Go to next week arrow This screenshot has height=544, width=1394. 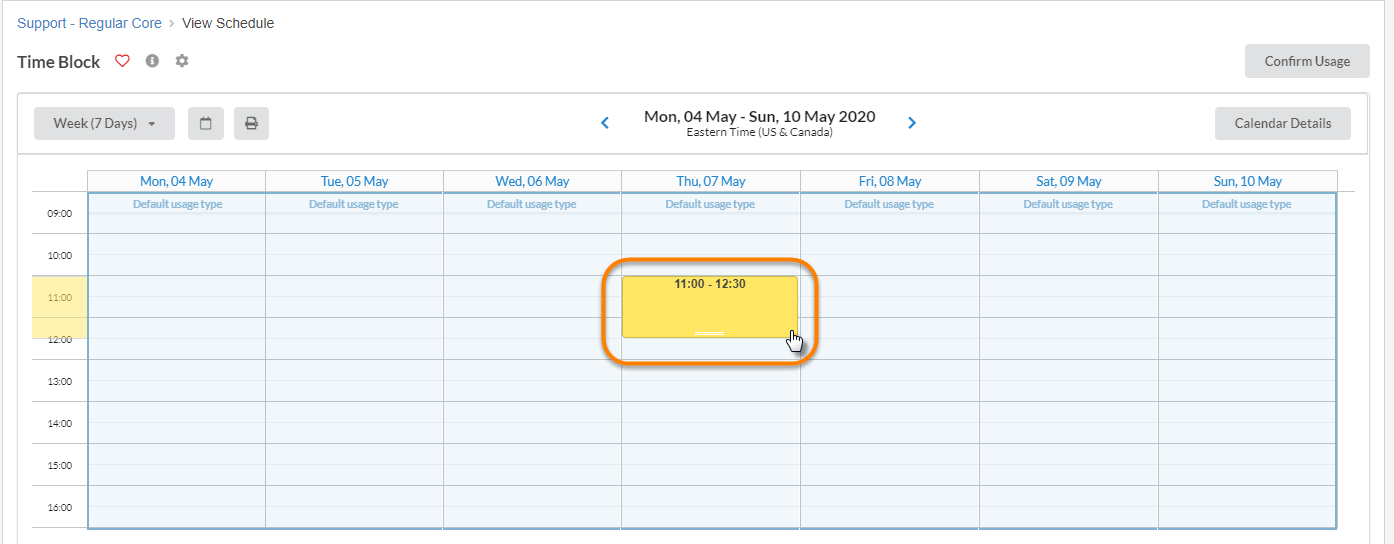(912, 123)
